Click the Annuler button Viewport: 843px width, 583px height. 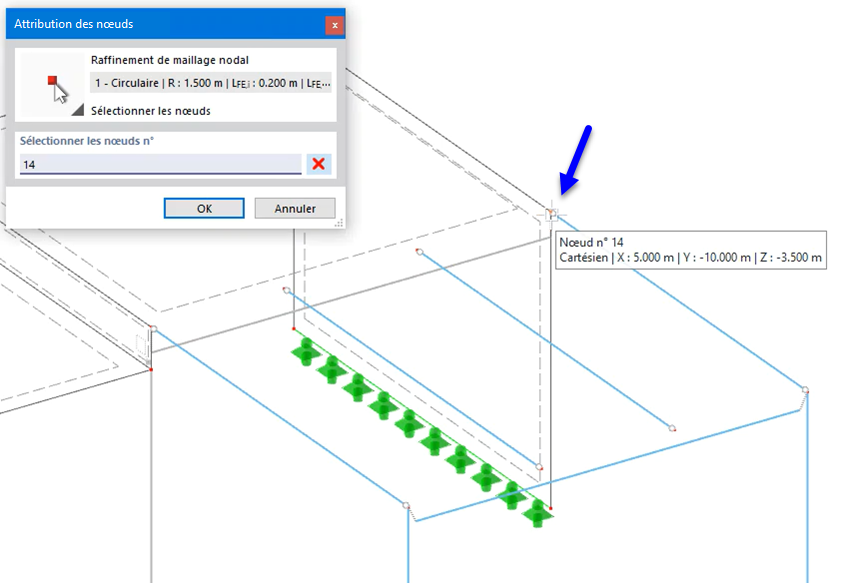[x=295, y=208]
